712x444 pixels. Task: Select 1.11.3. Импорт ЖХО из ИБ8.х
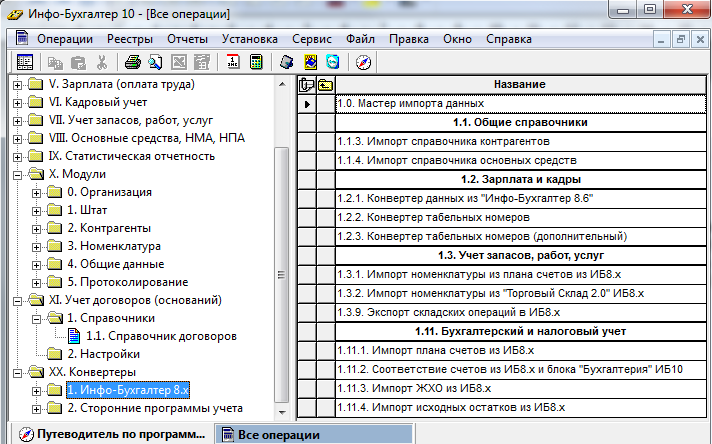[520, 389]
